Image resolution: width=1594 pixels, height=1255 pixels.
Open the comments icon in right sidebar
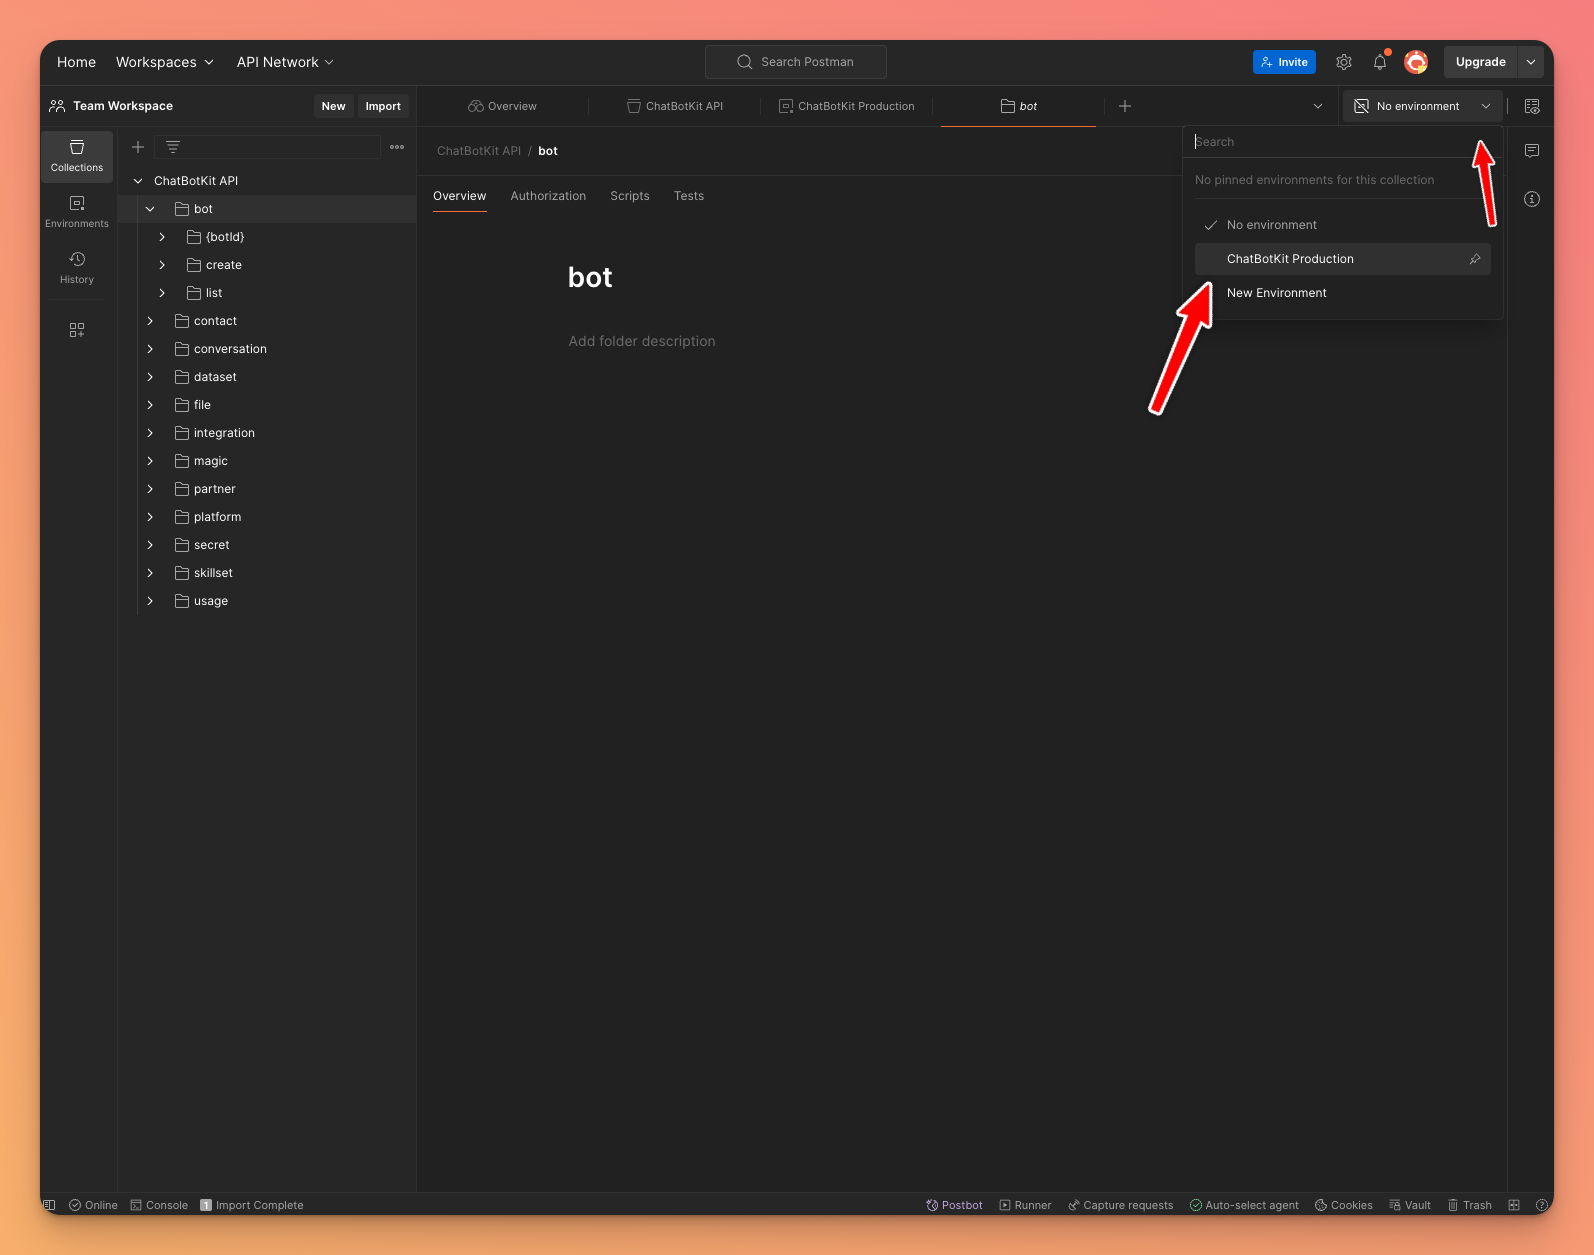click(1531, 151)
